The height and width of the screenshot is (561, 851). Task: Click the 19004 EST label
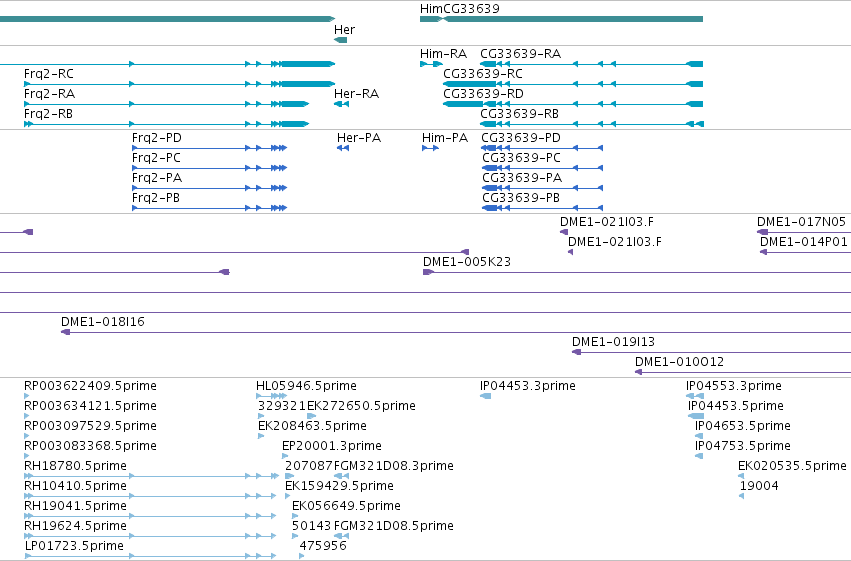click(x=759, y=486)
